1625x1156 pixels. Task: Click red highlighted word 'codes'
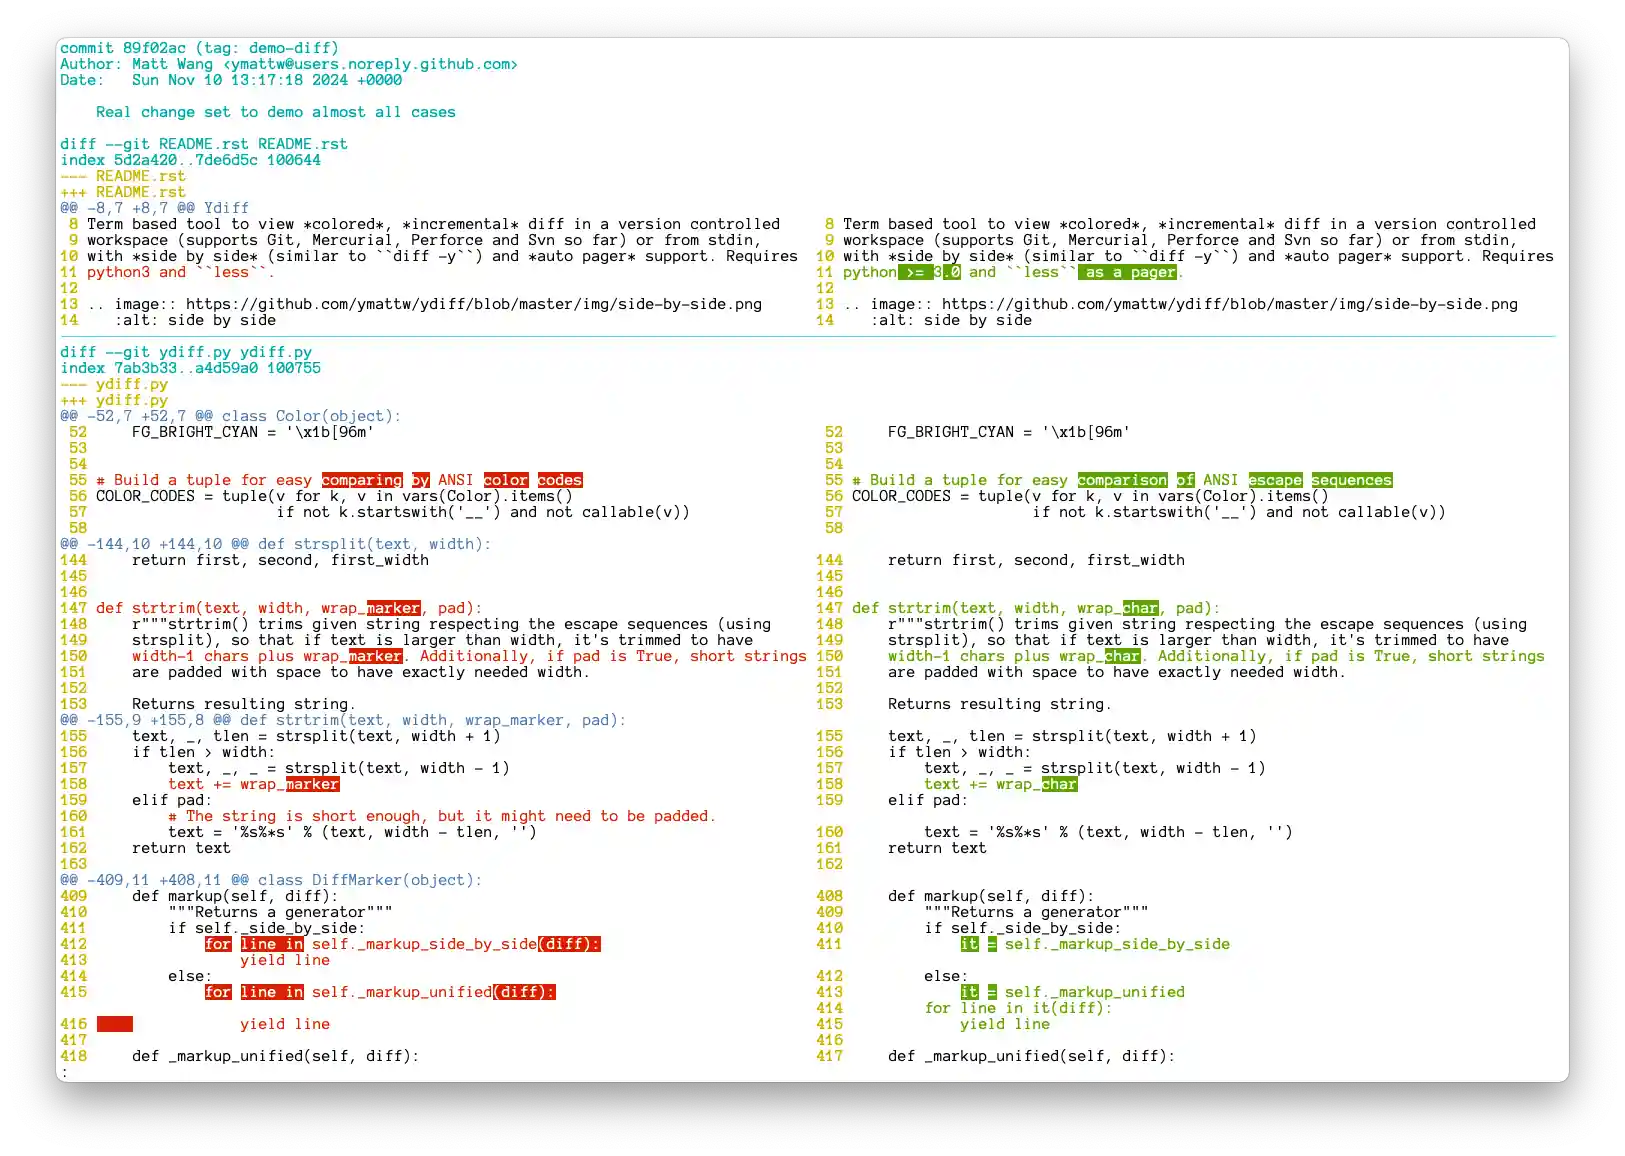560,480
